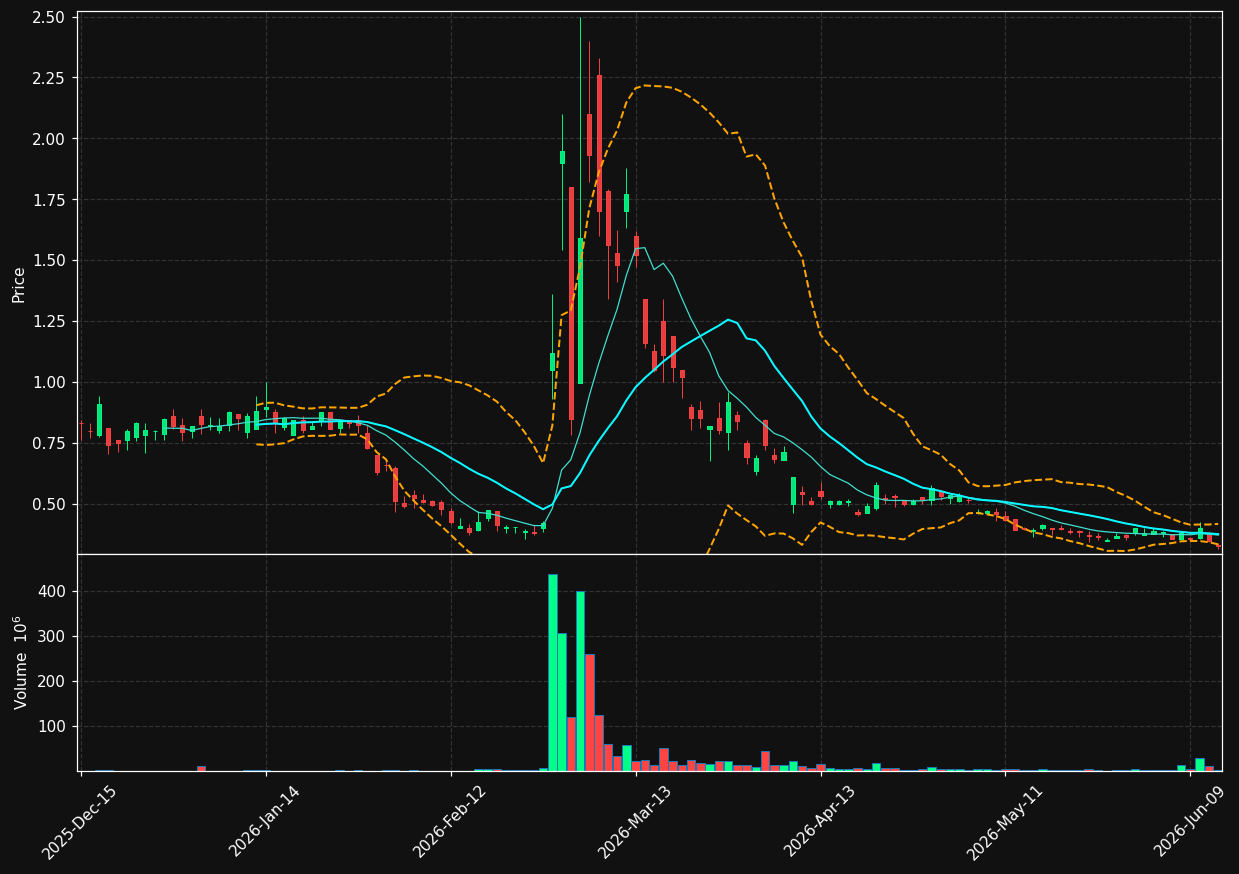Click the 2.00 price axis label
Viewport: 1239px width, 874px height.
[50, 139]
